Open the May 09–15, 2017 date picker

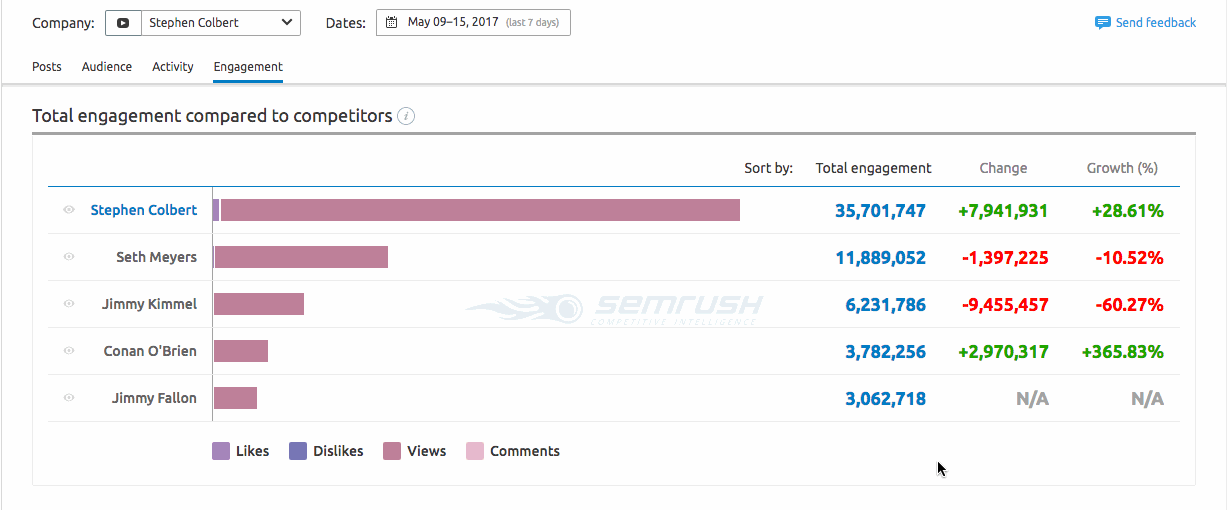click(473, 22)
